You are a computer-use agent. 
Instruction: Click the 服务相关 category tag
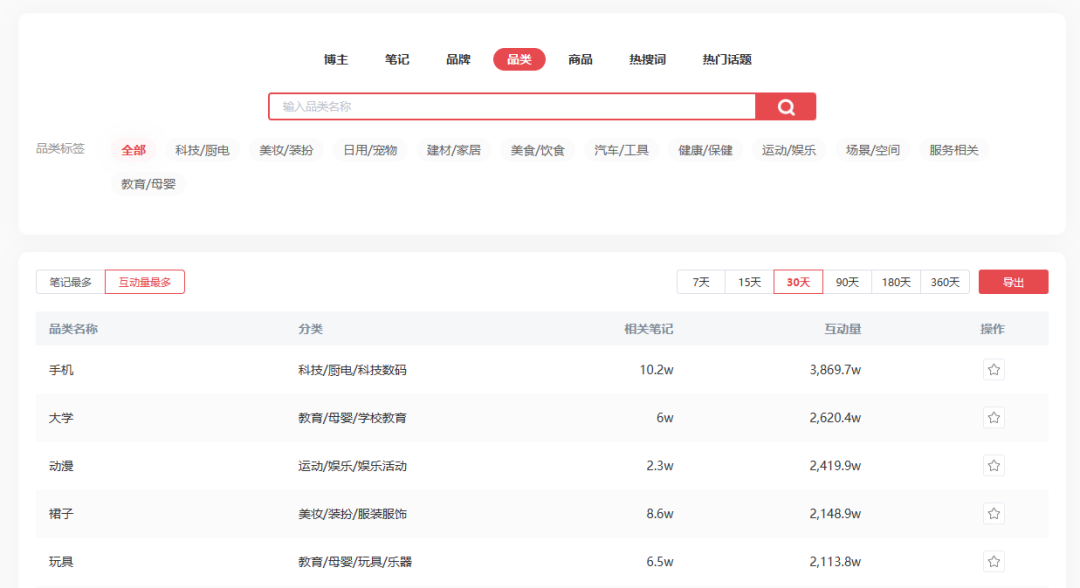click(x=952, y=149)
